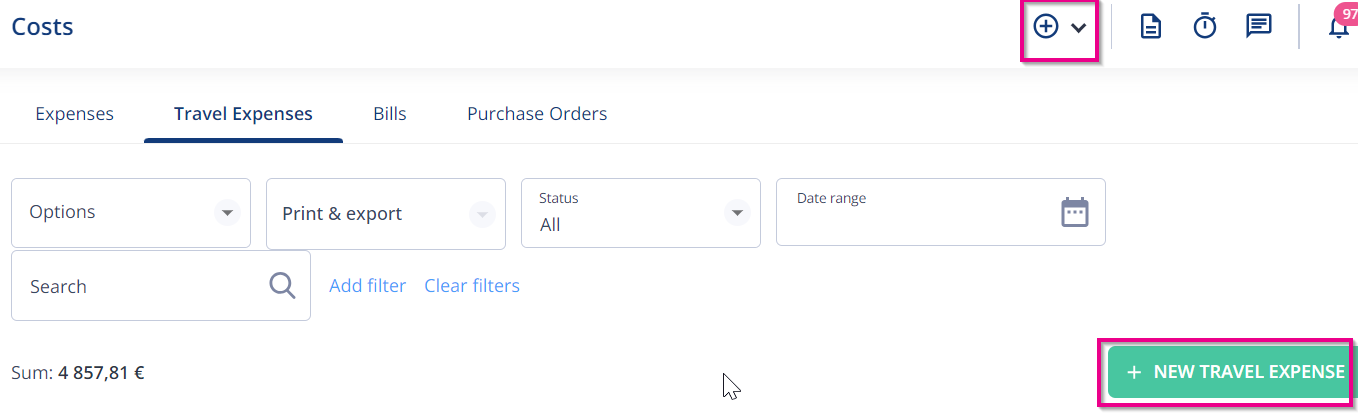
Task: Open the Status filter dropdown
Action: [641, 213]
